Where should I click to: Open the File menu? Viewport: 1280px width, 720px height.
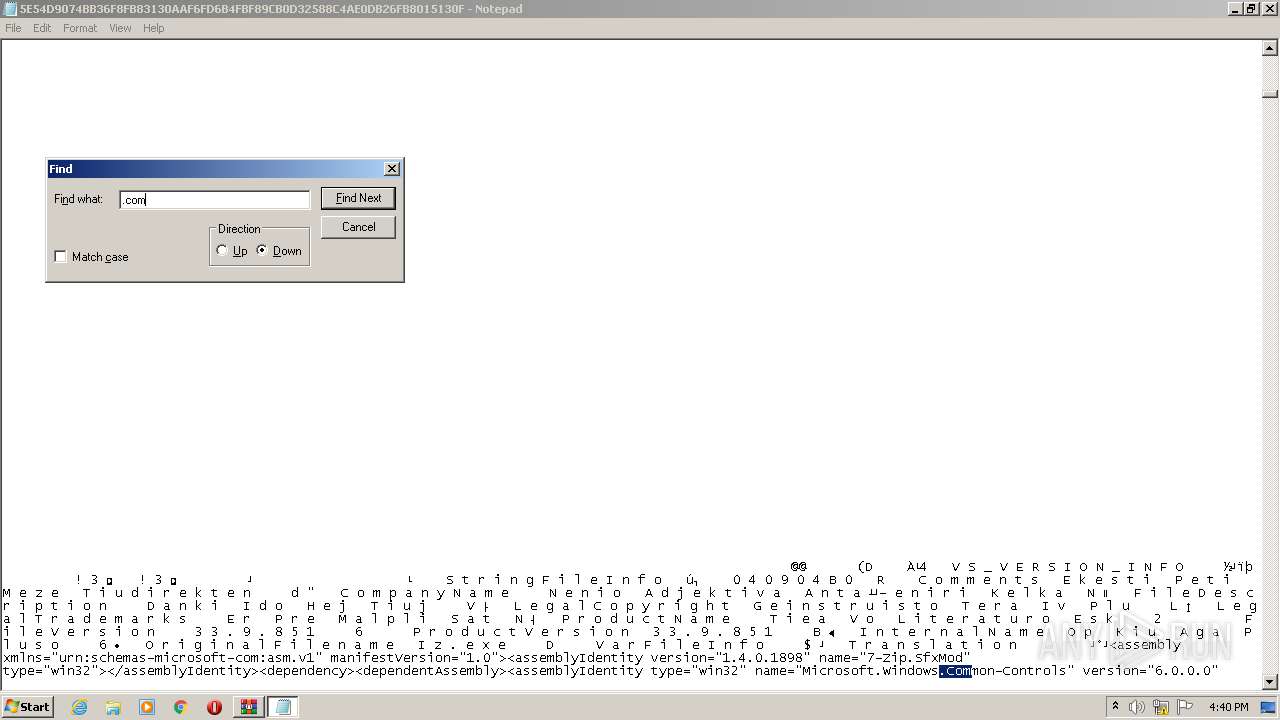(13, 28)
